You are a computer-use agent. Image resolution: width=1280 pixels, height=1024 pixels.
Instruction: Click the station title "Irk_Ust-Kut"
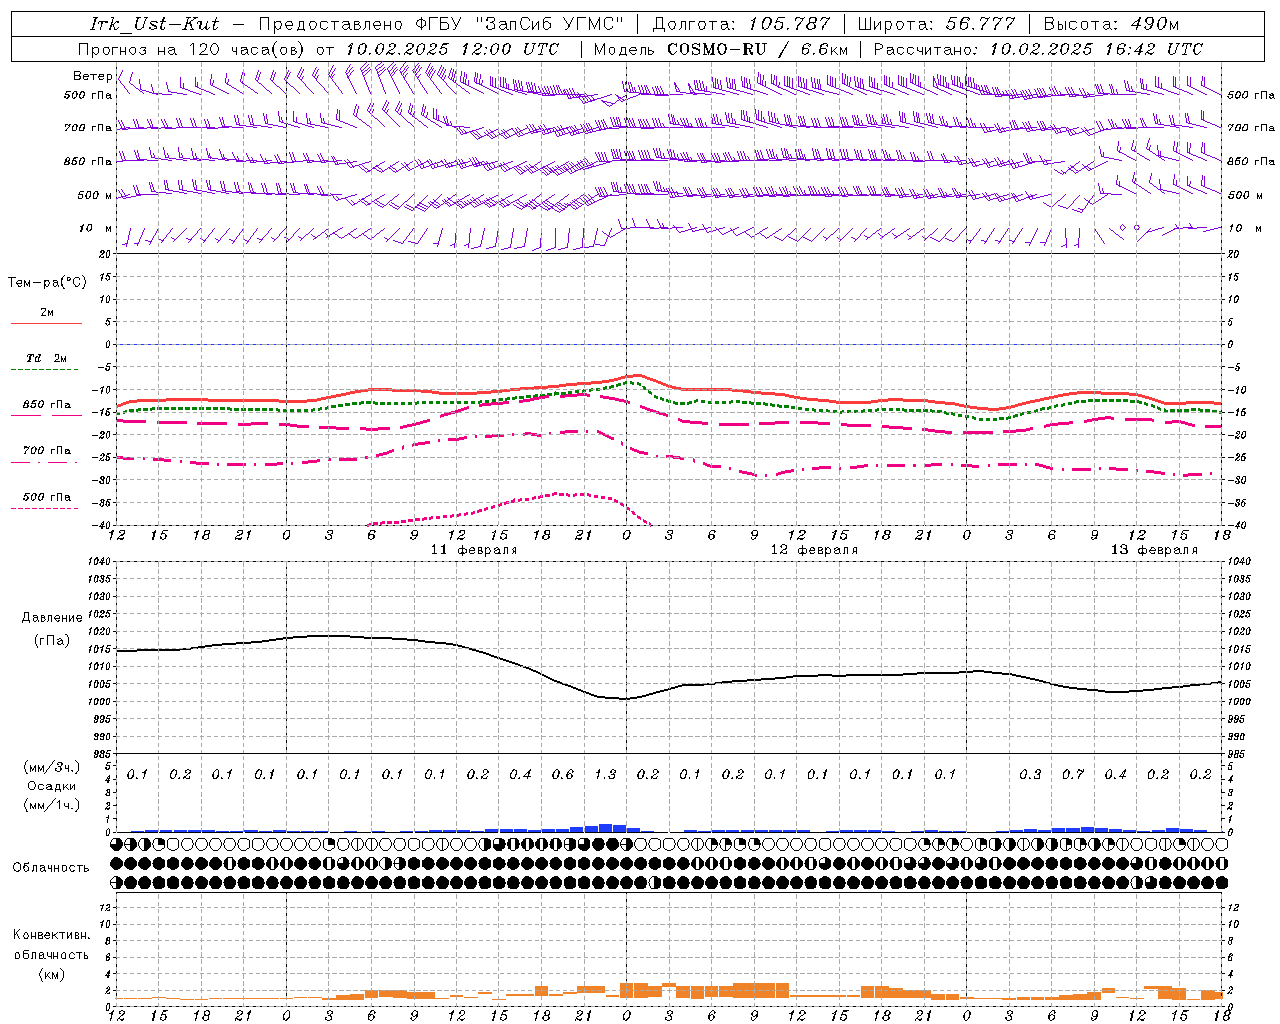point(154,24)
